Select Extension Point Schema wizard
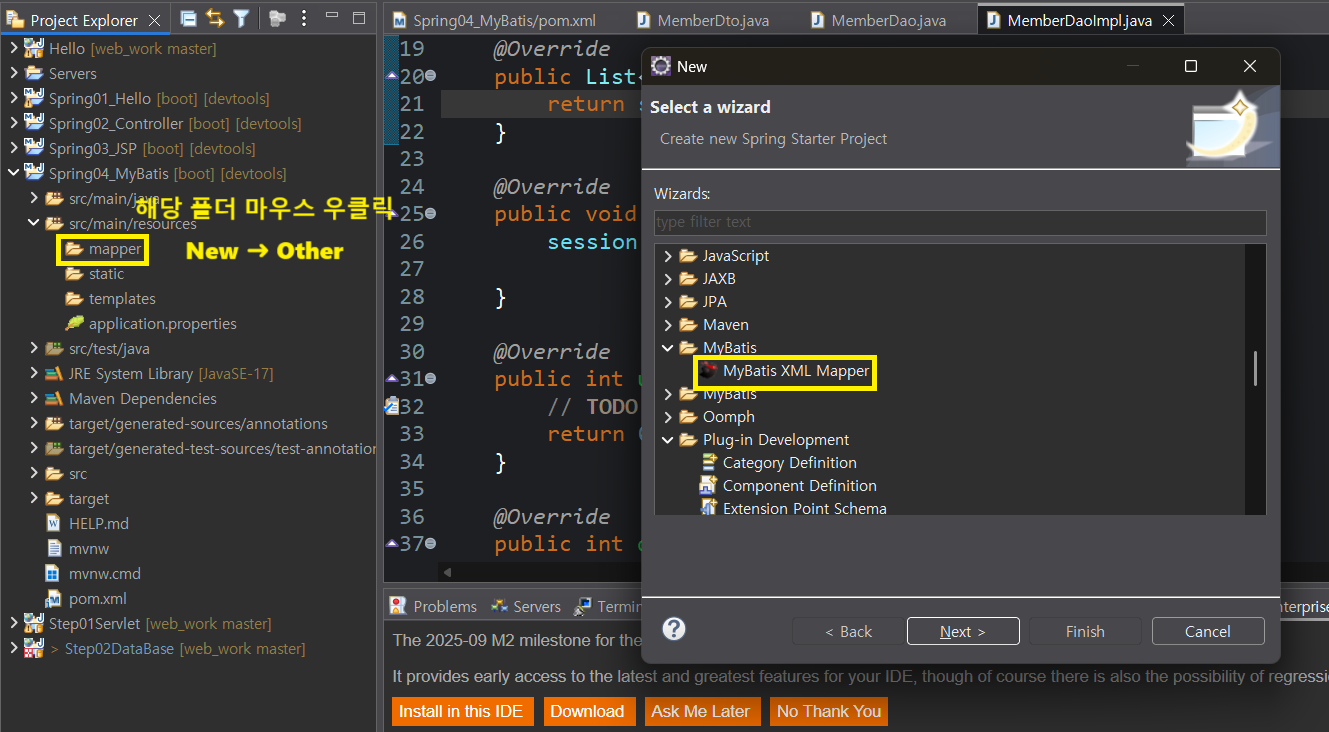The image size is (1329, 732). point(792,508)
